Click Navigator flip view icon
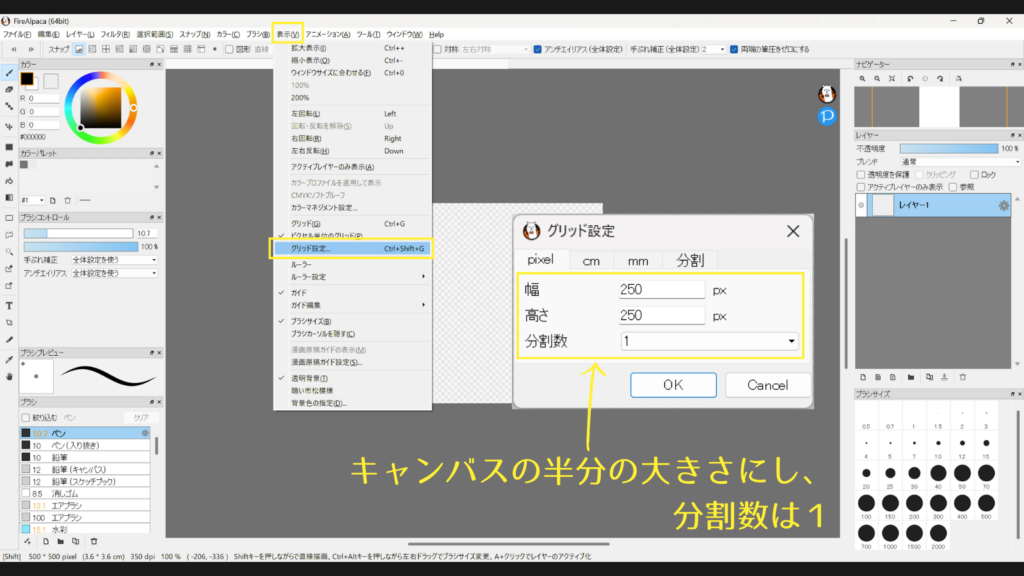 pos(959,78)
